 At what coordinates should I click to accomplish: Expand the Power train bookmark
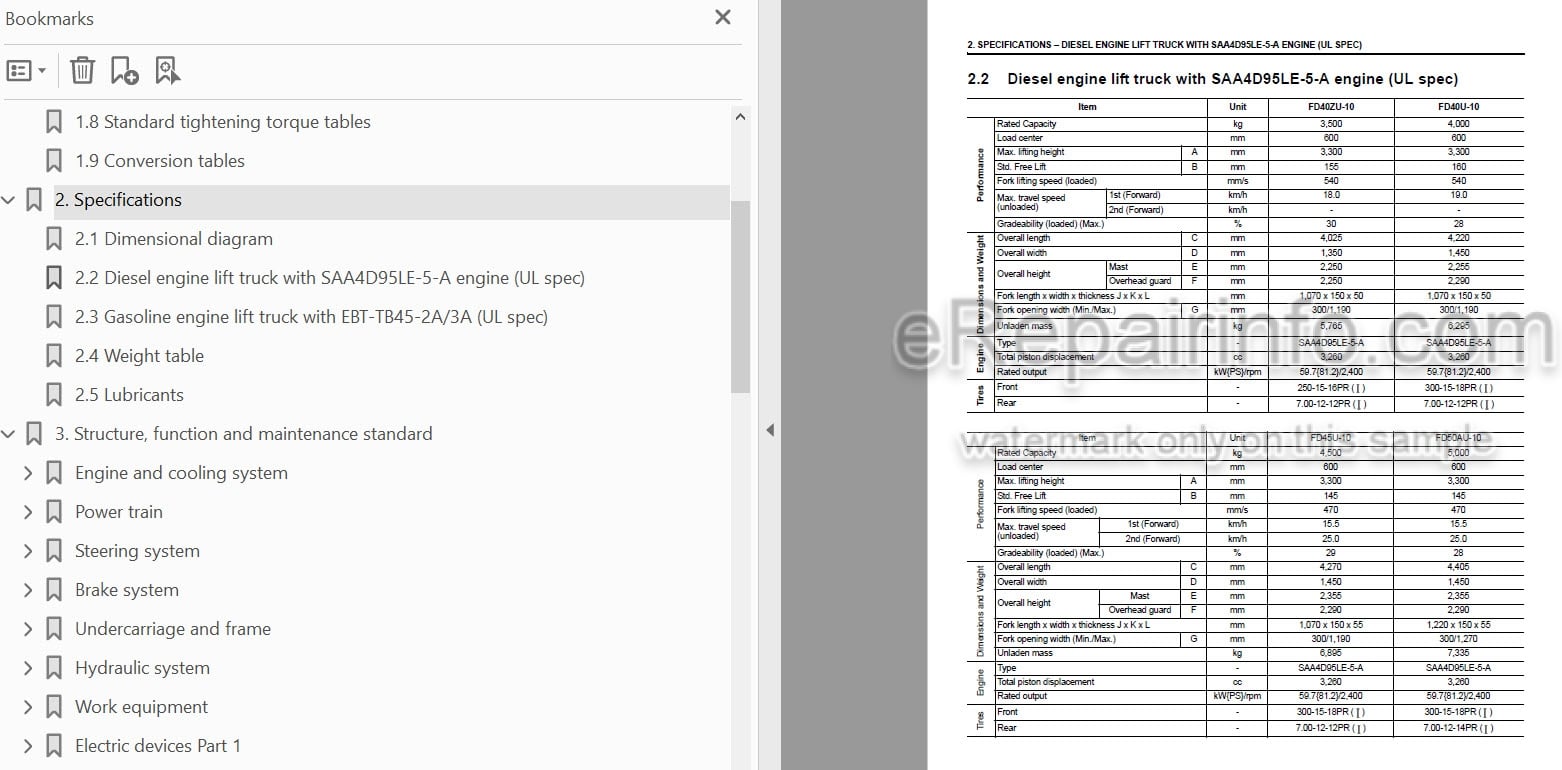pos(28,512)
